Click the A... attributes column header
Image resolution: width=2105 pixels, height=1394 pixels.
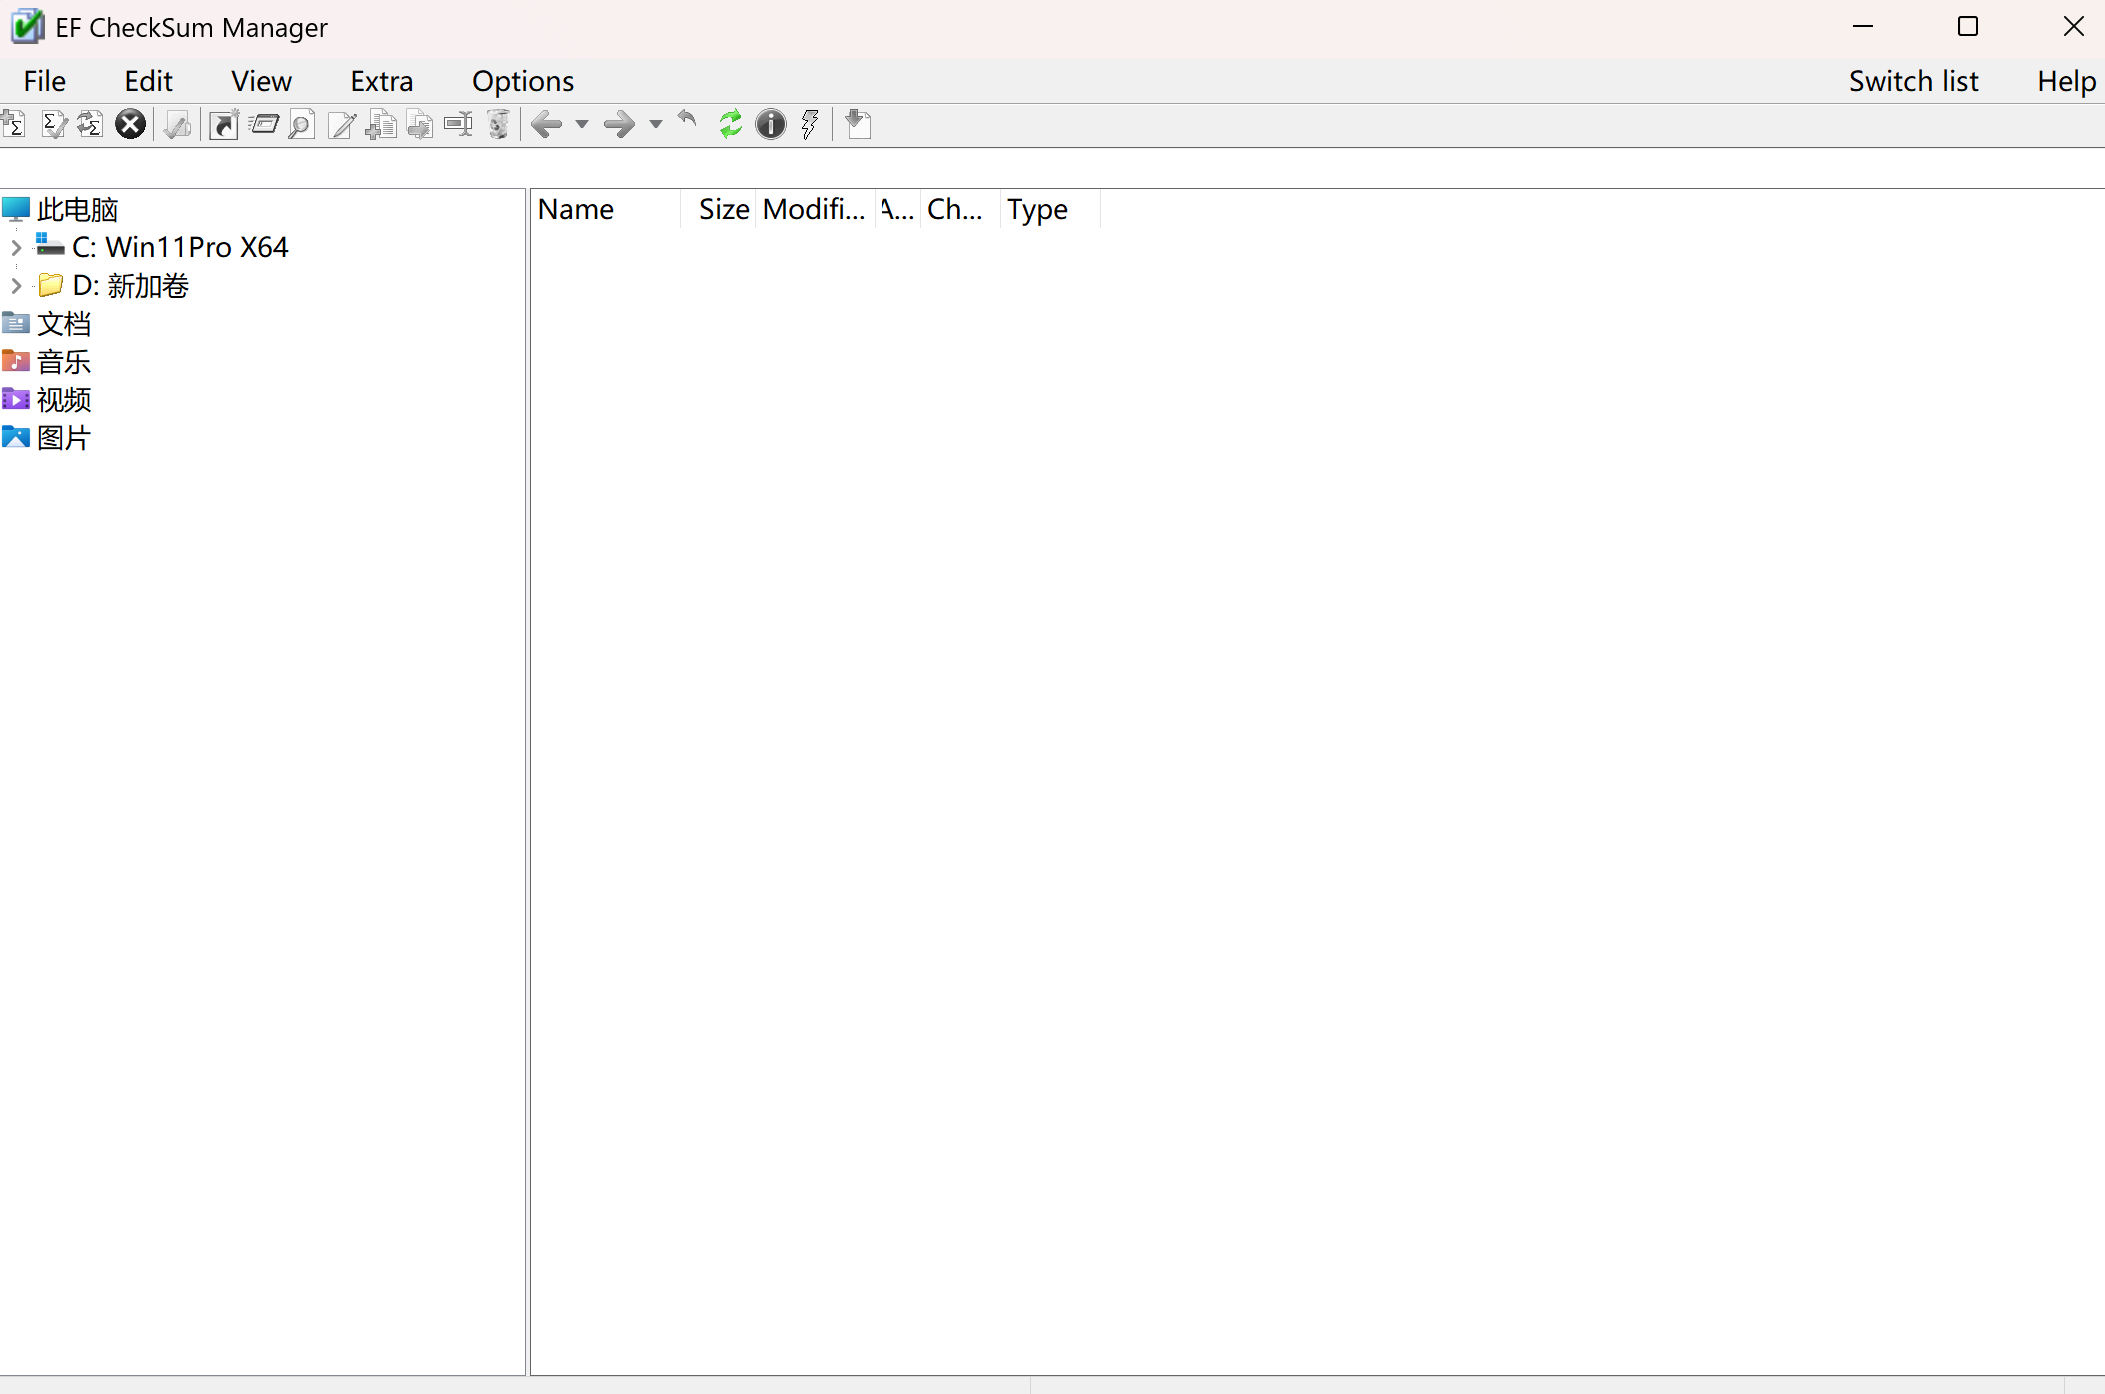[x=898, y=209]
